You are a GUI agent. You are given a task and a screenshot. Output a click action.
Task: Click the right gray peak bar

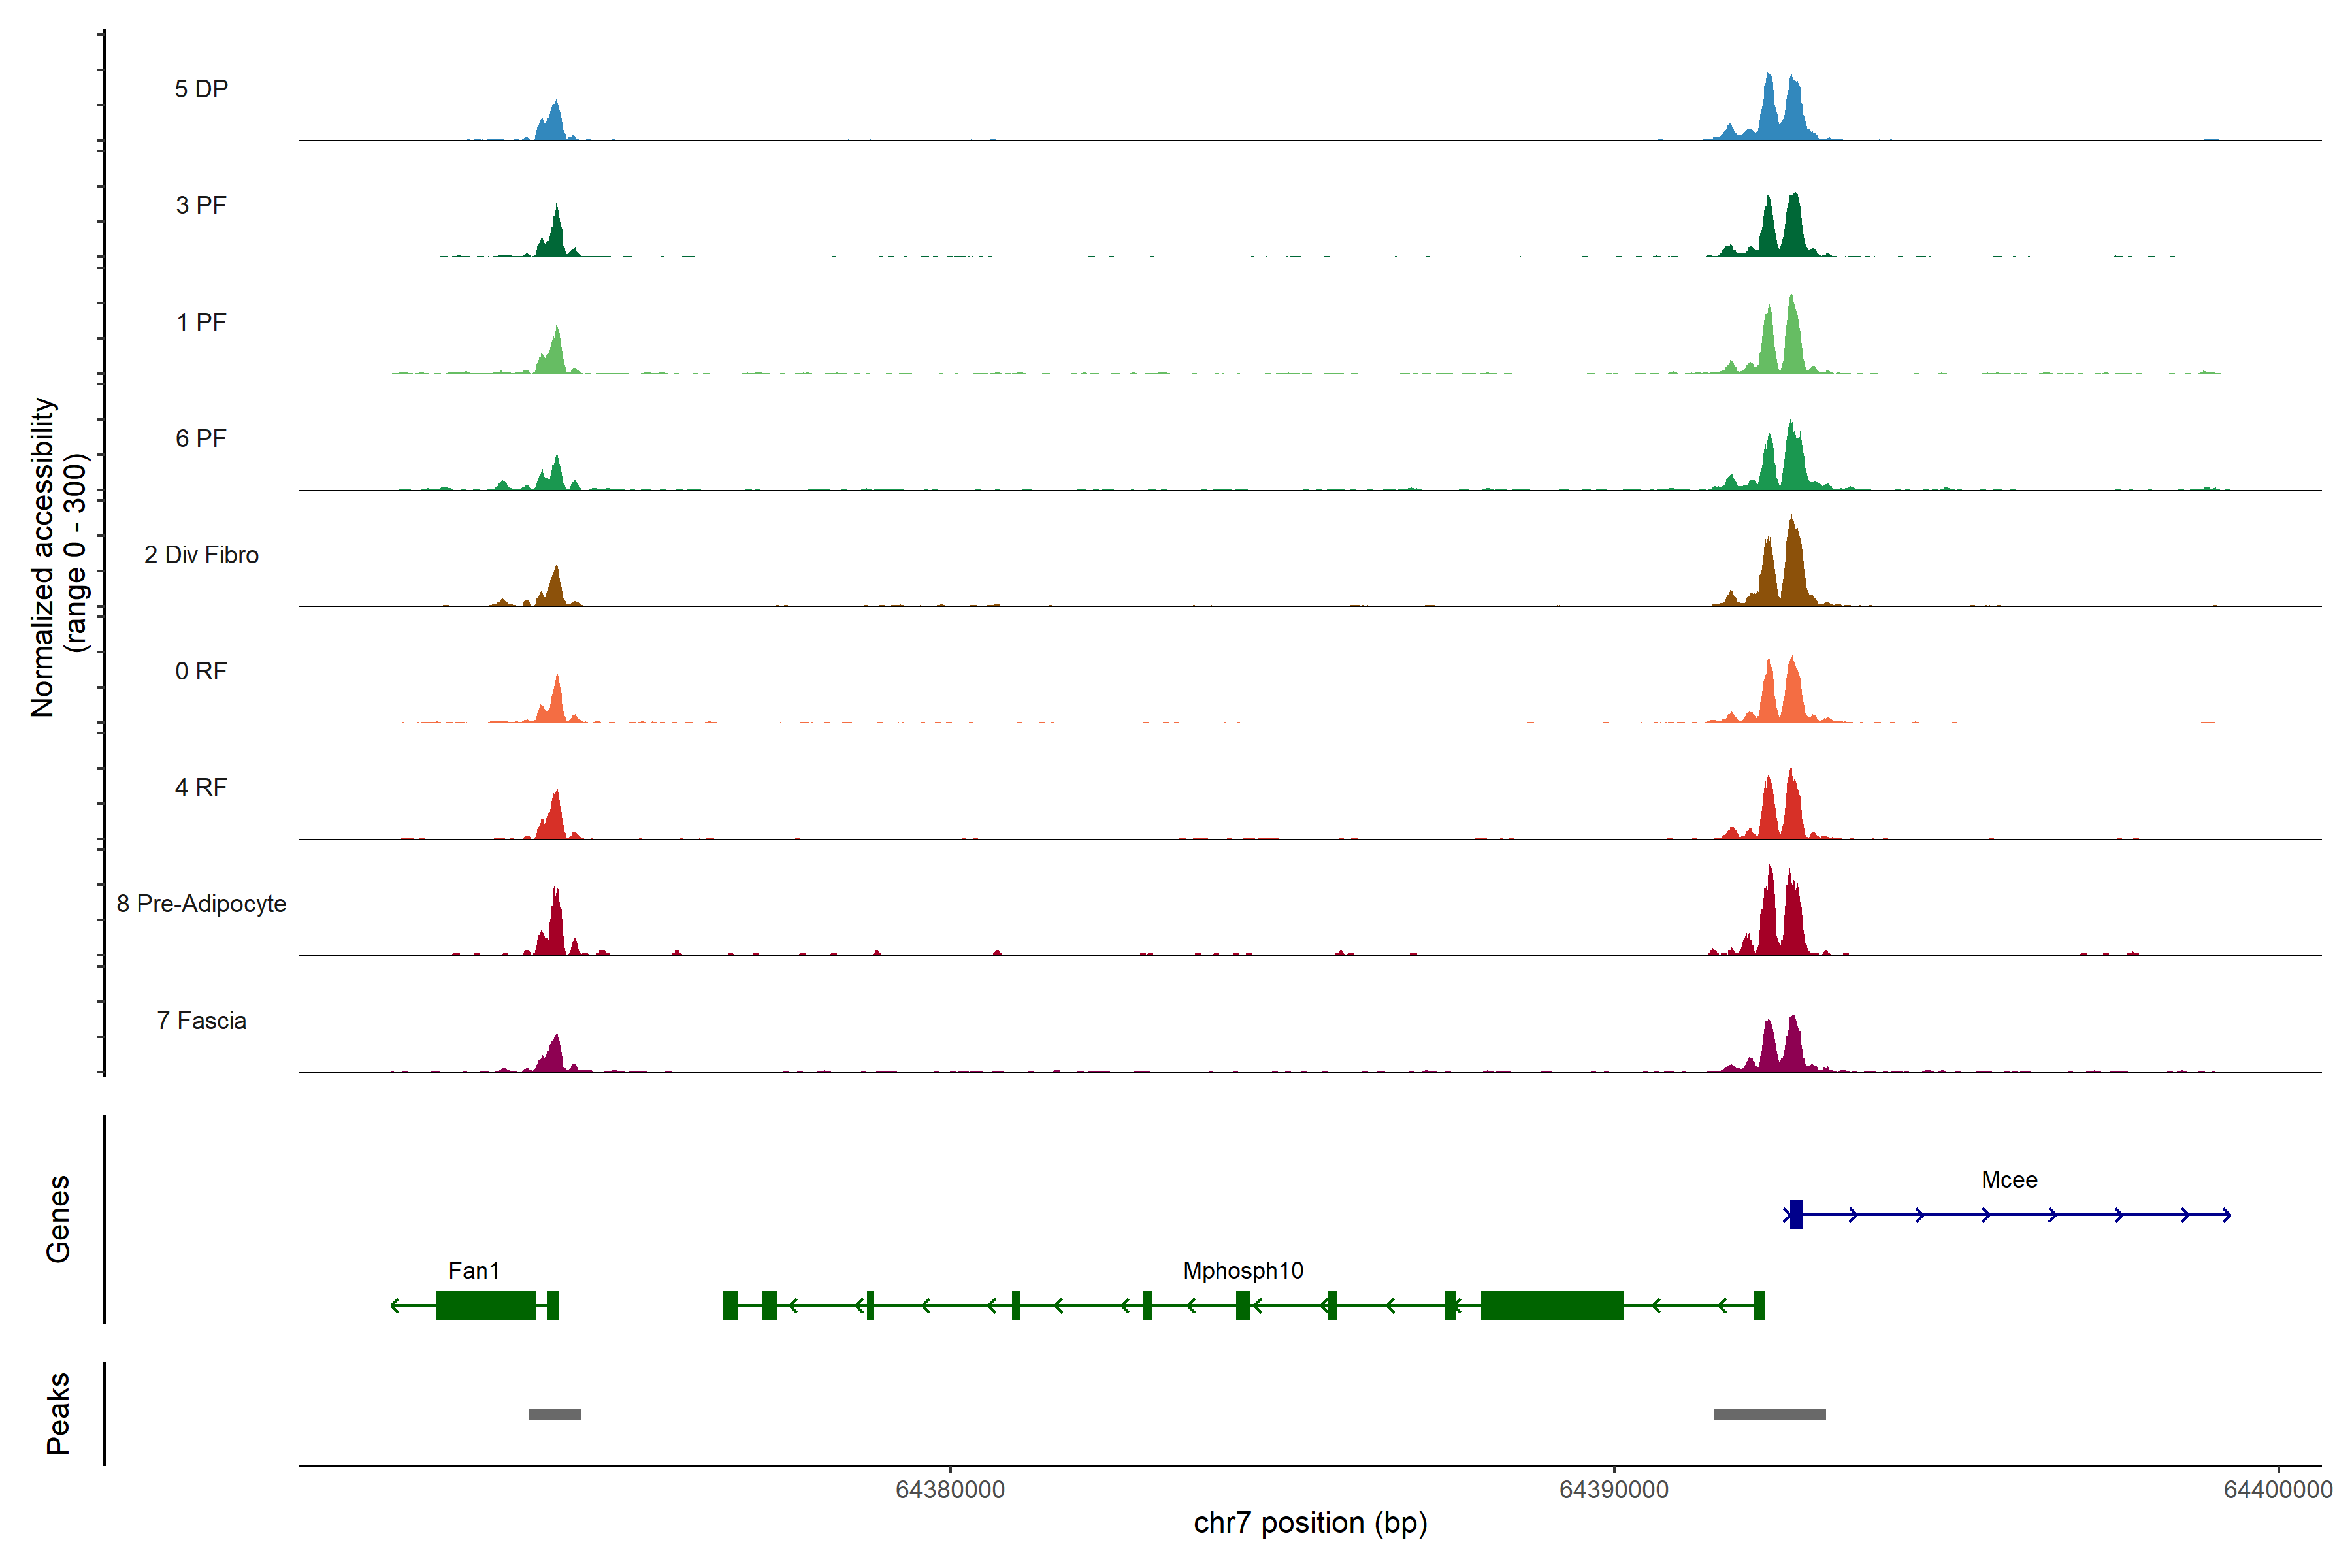point(1769,1414)
